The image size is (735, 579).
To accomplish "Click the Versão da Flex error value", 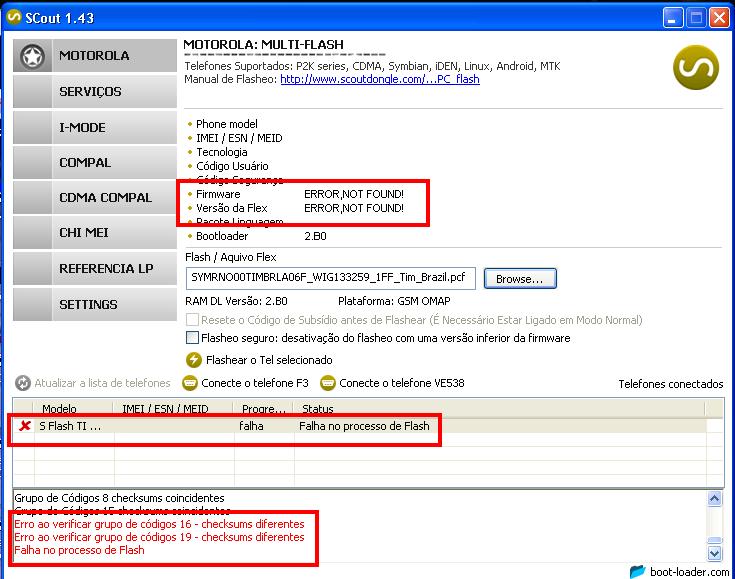I will [x=354, y=208].
